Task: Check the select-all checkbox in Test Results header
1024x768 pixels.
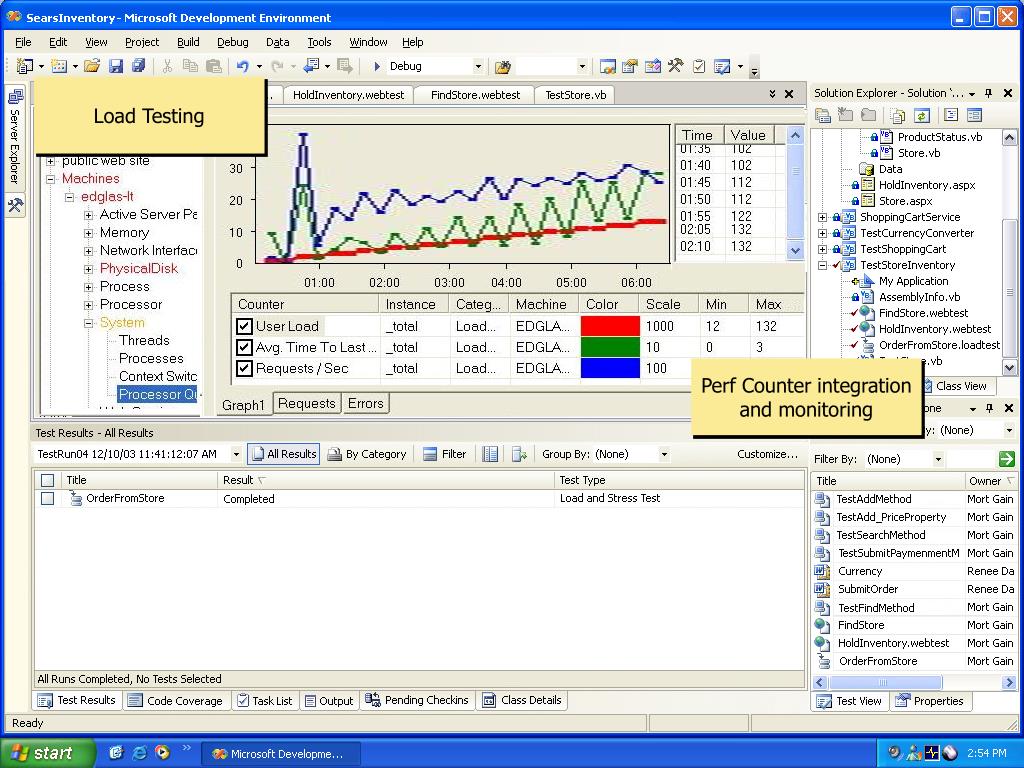Action: coord(47,480)
